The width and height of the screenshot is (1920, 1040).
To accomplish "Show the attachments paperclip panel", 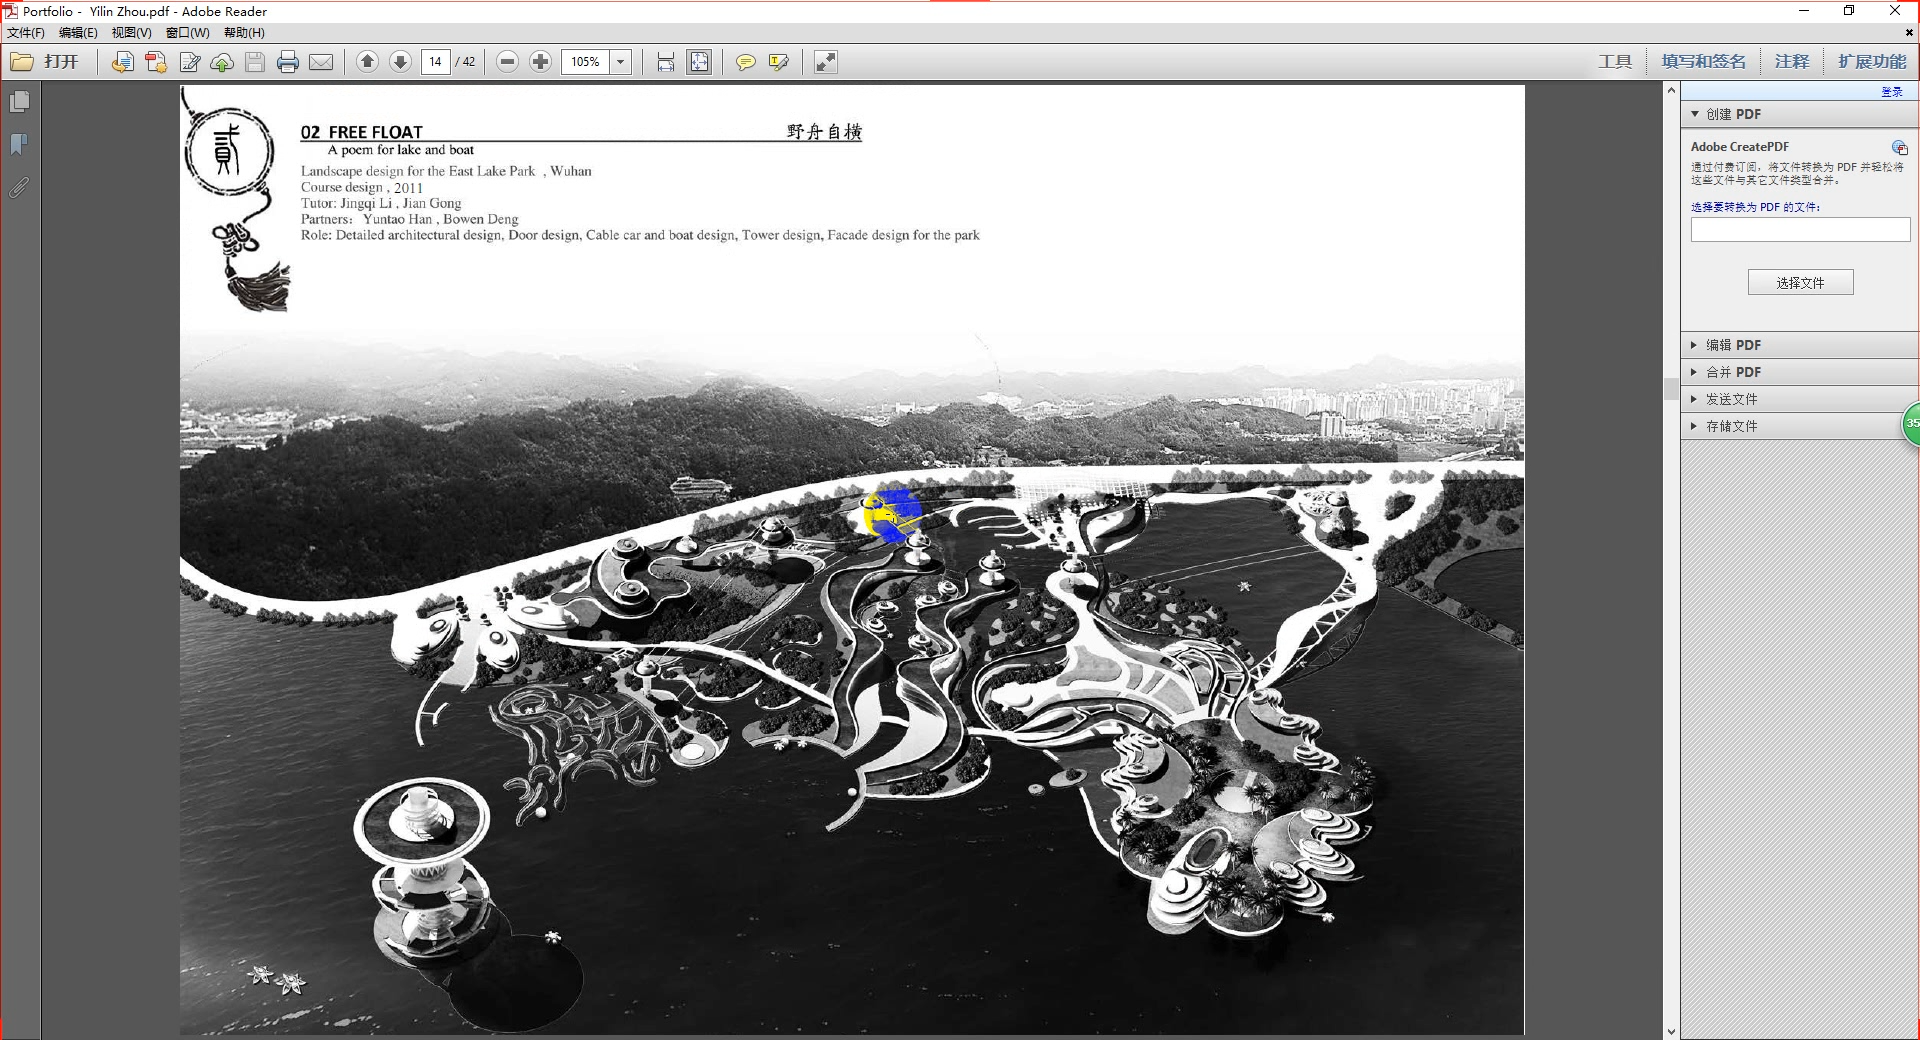I will click(19, 187).
